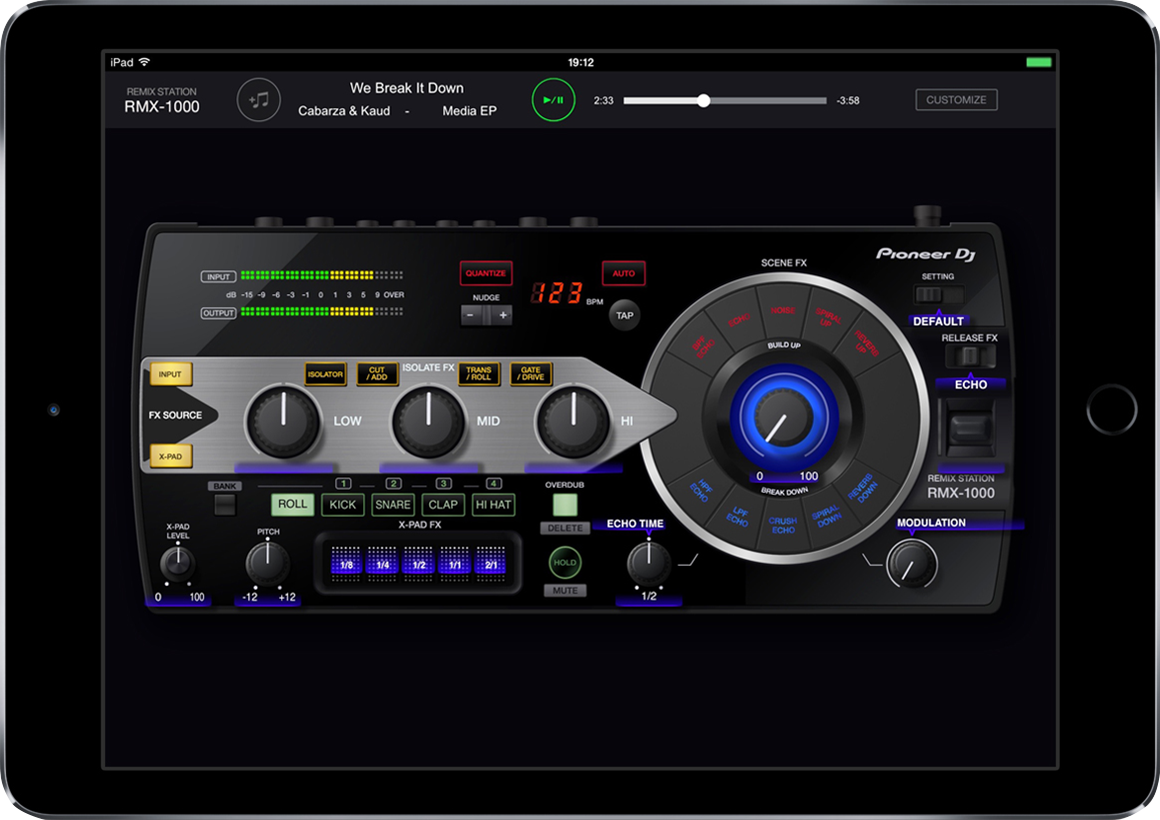Viewport: 1160px width, 820px height.
Task: Click the nudge minus button
Action: click(471, 315)
